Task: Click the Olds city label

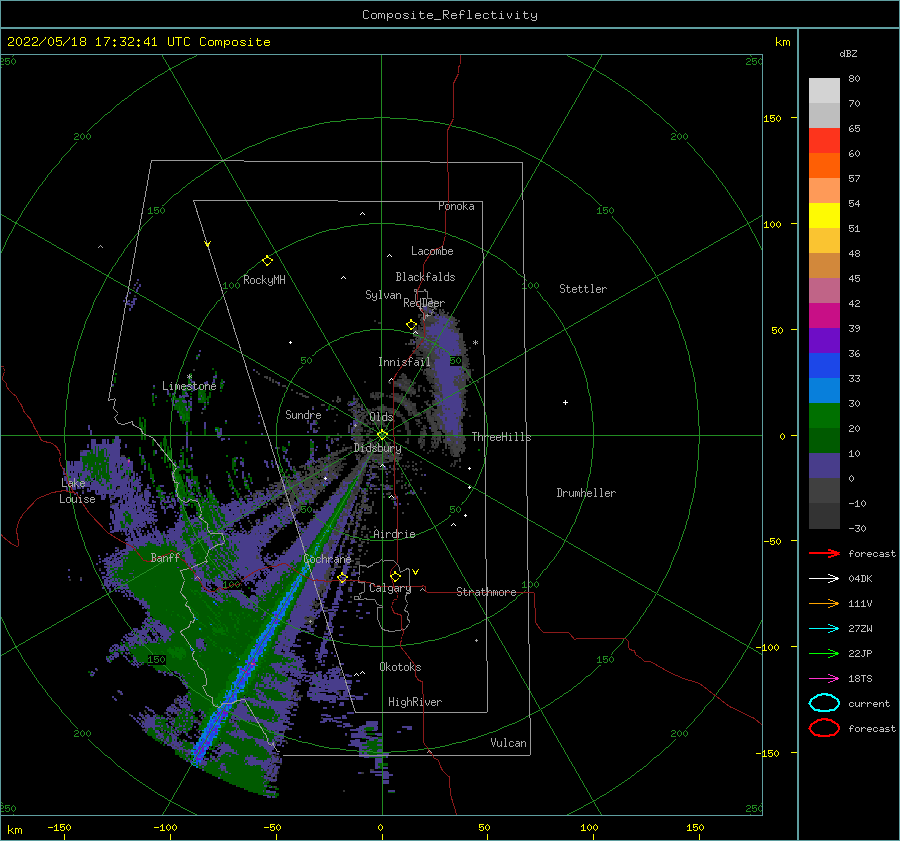Action: coord(381,417)
